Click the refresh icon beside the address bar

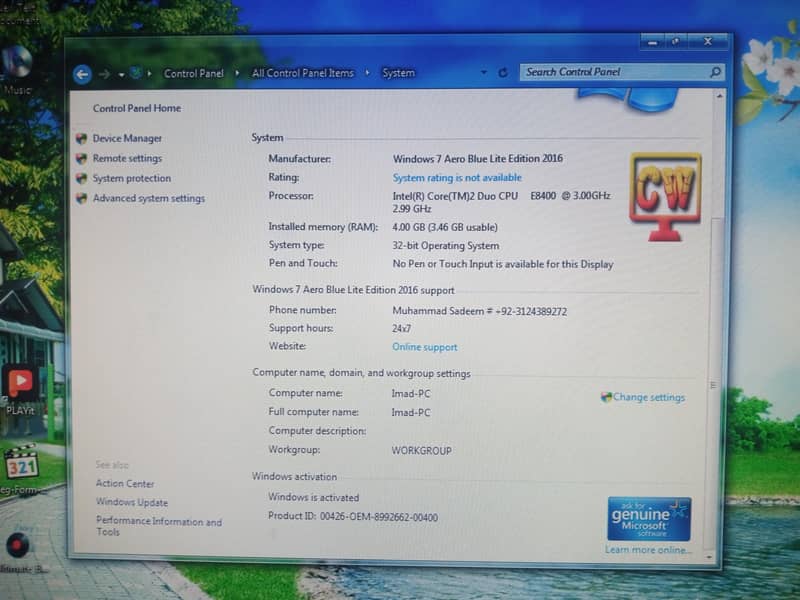[x=502, y=72]
